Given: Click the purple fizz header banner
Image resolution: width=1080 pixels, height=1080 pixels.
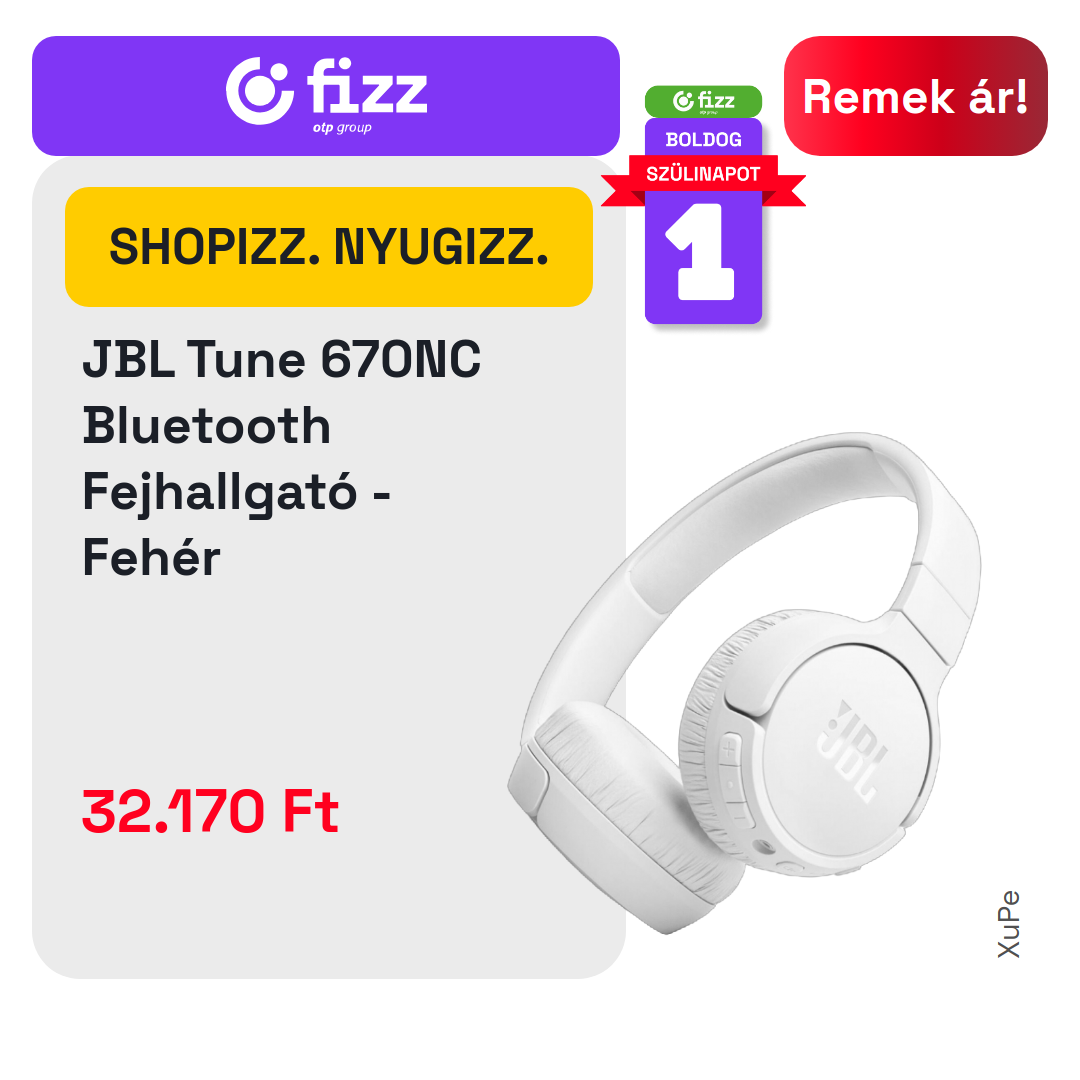Looking at the screenshot, I should click(326, 96).
